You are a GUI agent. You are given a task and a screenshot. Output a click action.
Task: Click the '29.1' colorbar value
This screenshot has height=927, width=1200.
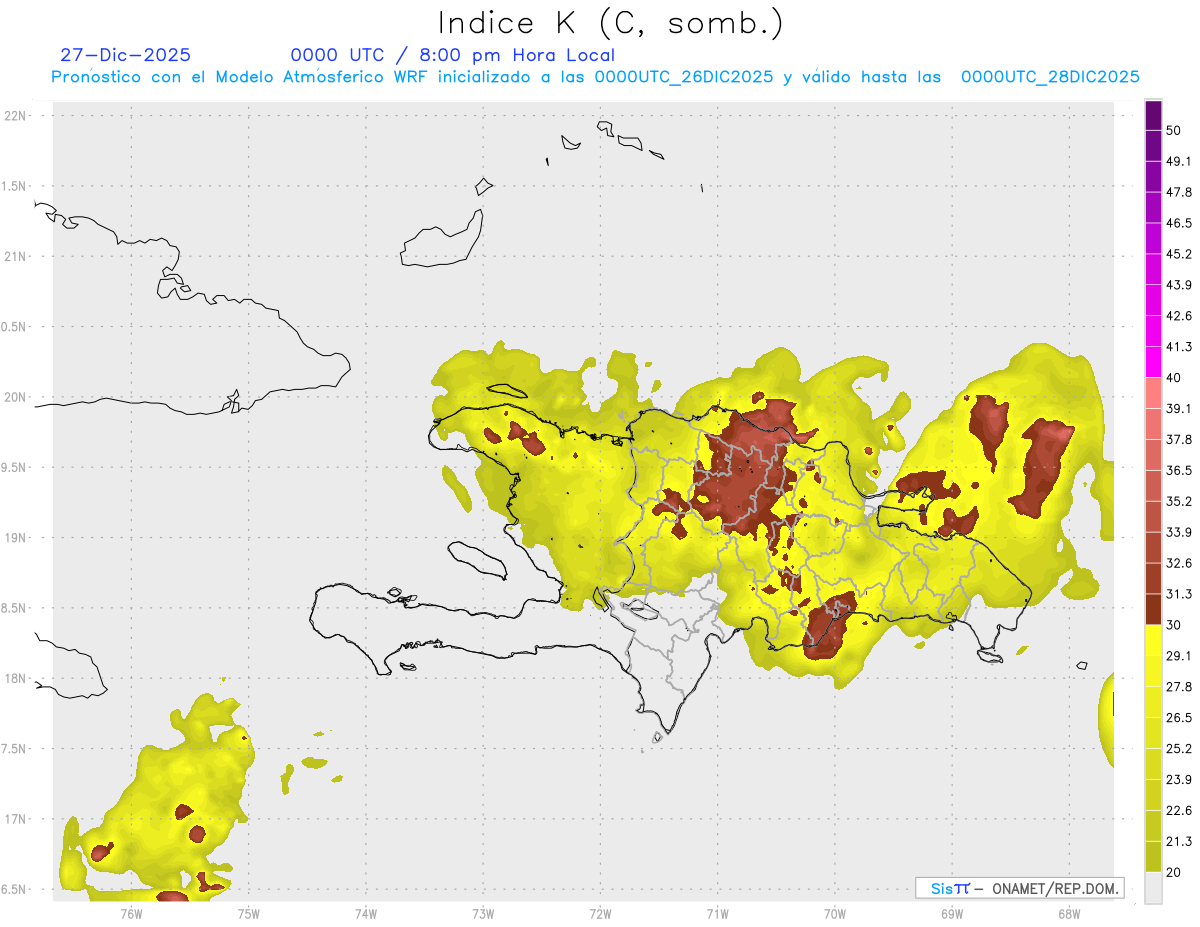[1179, 656]
